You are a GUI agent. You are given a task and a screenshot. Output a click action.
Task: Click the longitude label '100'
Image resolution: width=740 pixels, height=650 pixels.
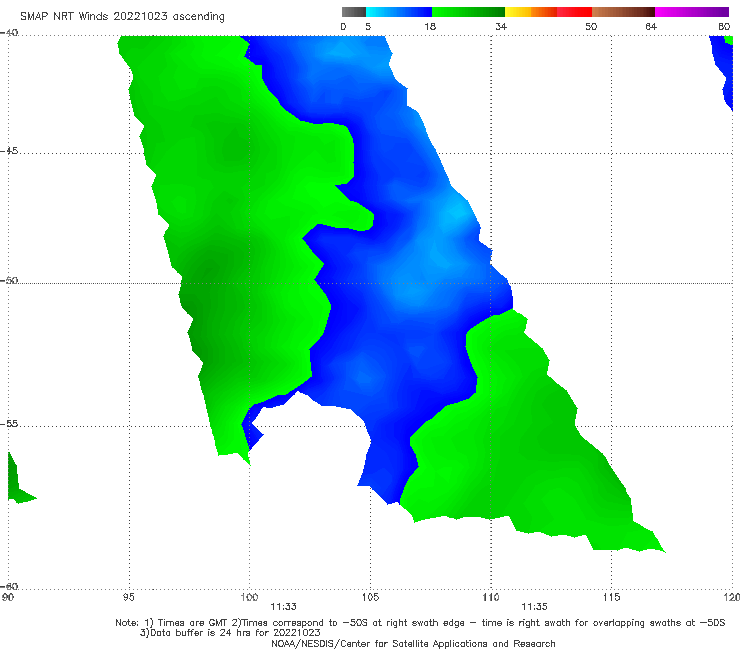tap(249, 598)
